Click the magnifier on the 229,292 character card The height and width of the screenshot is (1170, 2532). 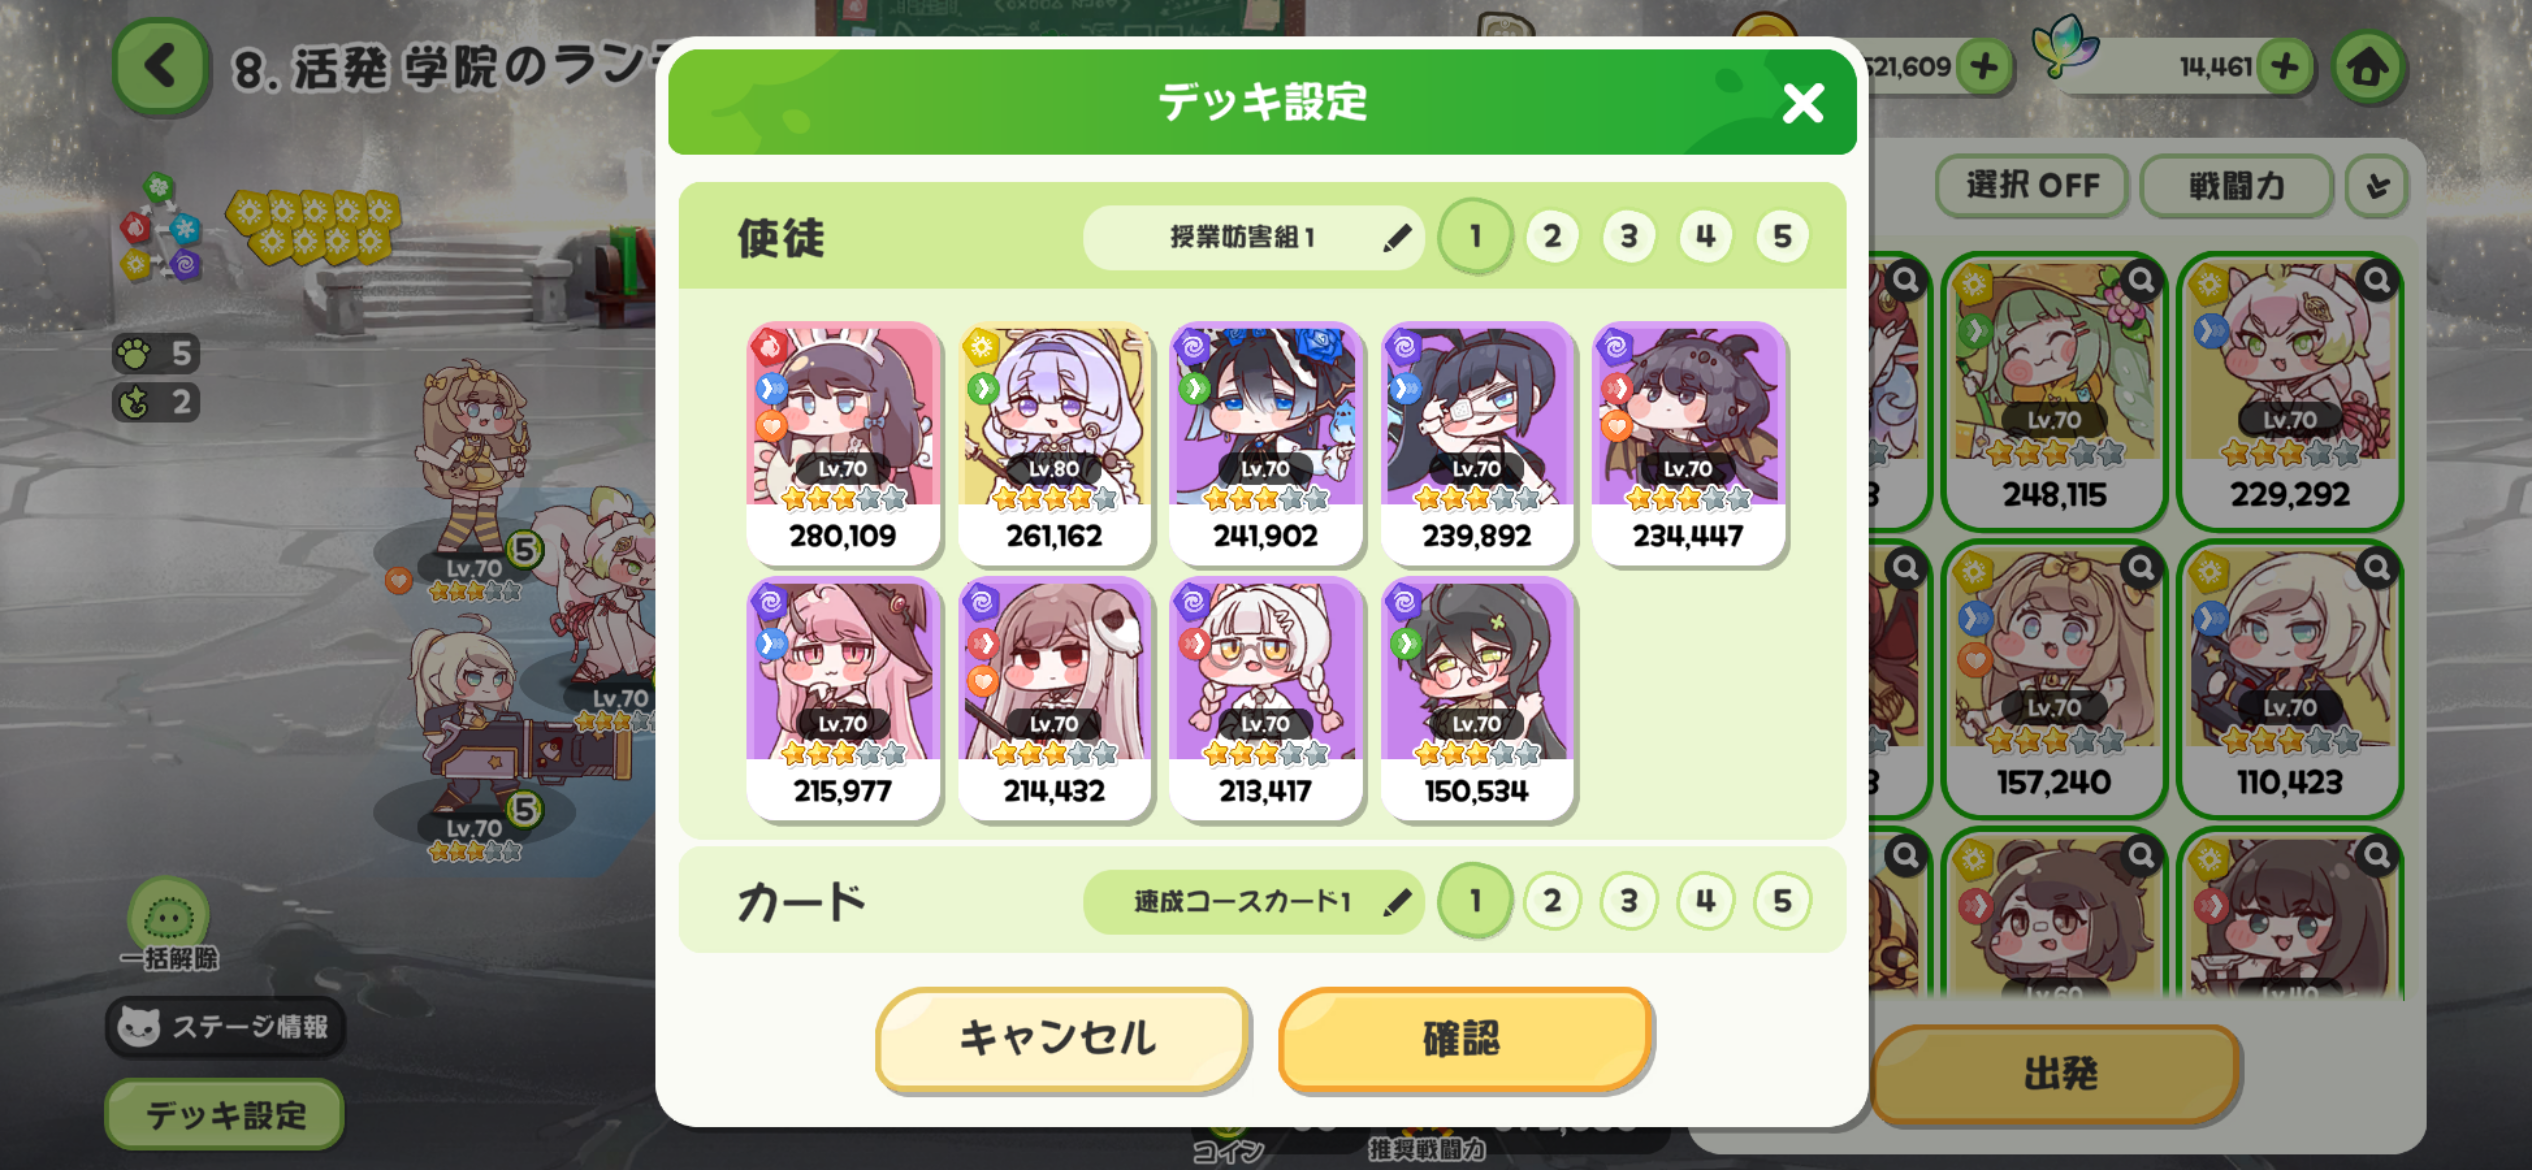[x=2377, y=280]
